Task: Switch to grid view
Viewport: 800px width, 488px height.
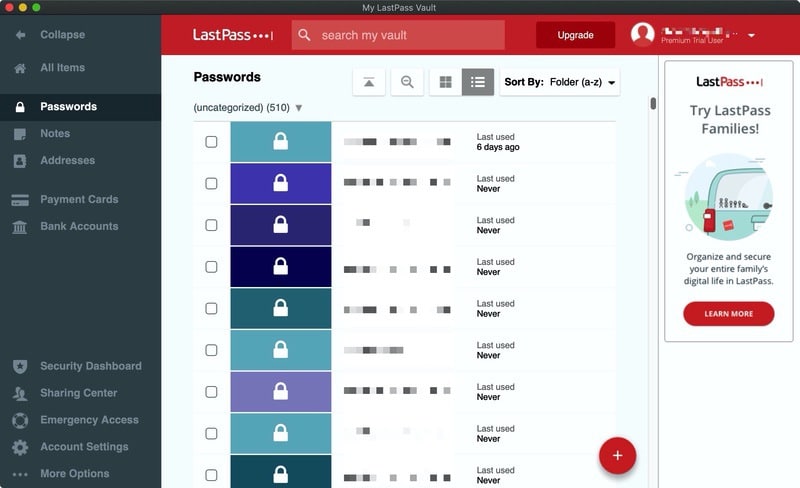Action: 445,82
